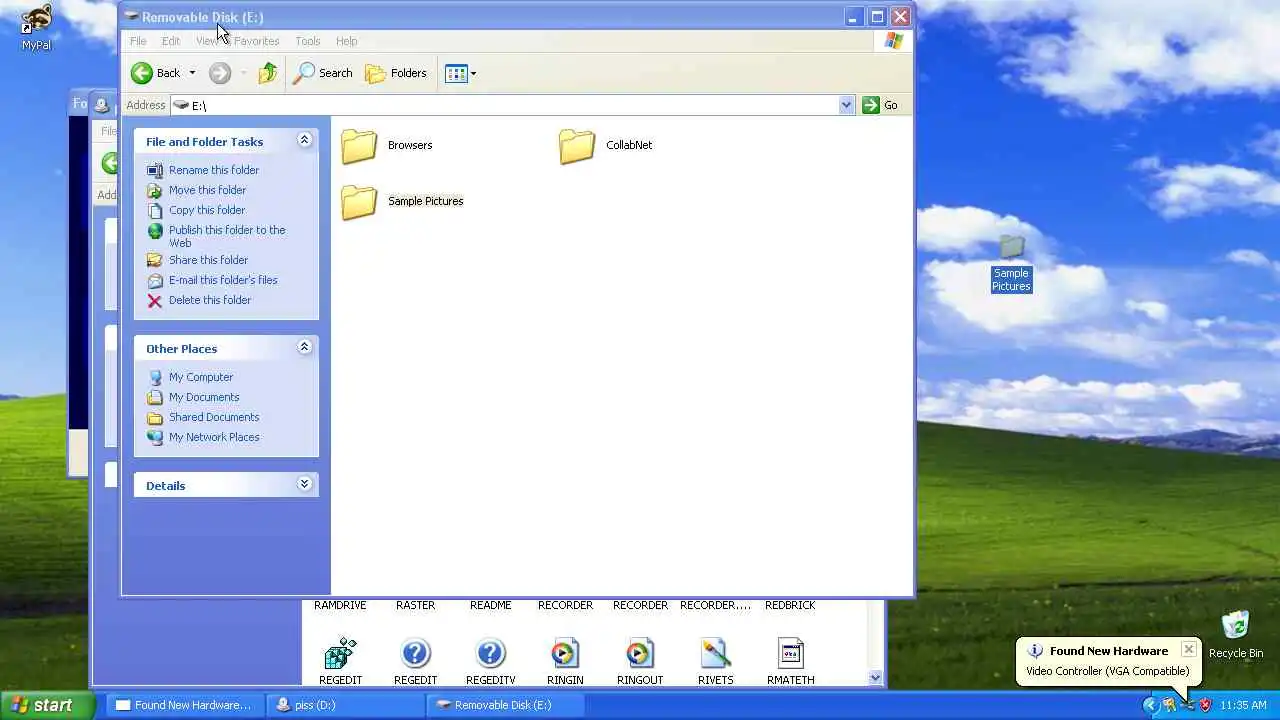
Task: Click Rename this folder link
Action: [x=214, y=170]
